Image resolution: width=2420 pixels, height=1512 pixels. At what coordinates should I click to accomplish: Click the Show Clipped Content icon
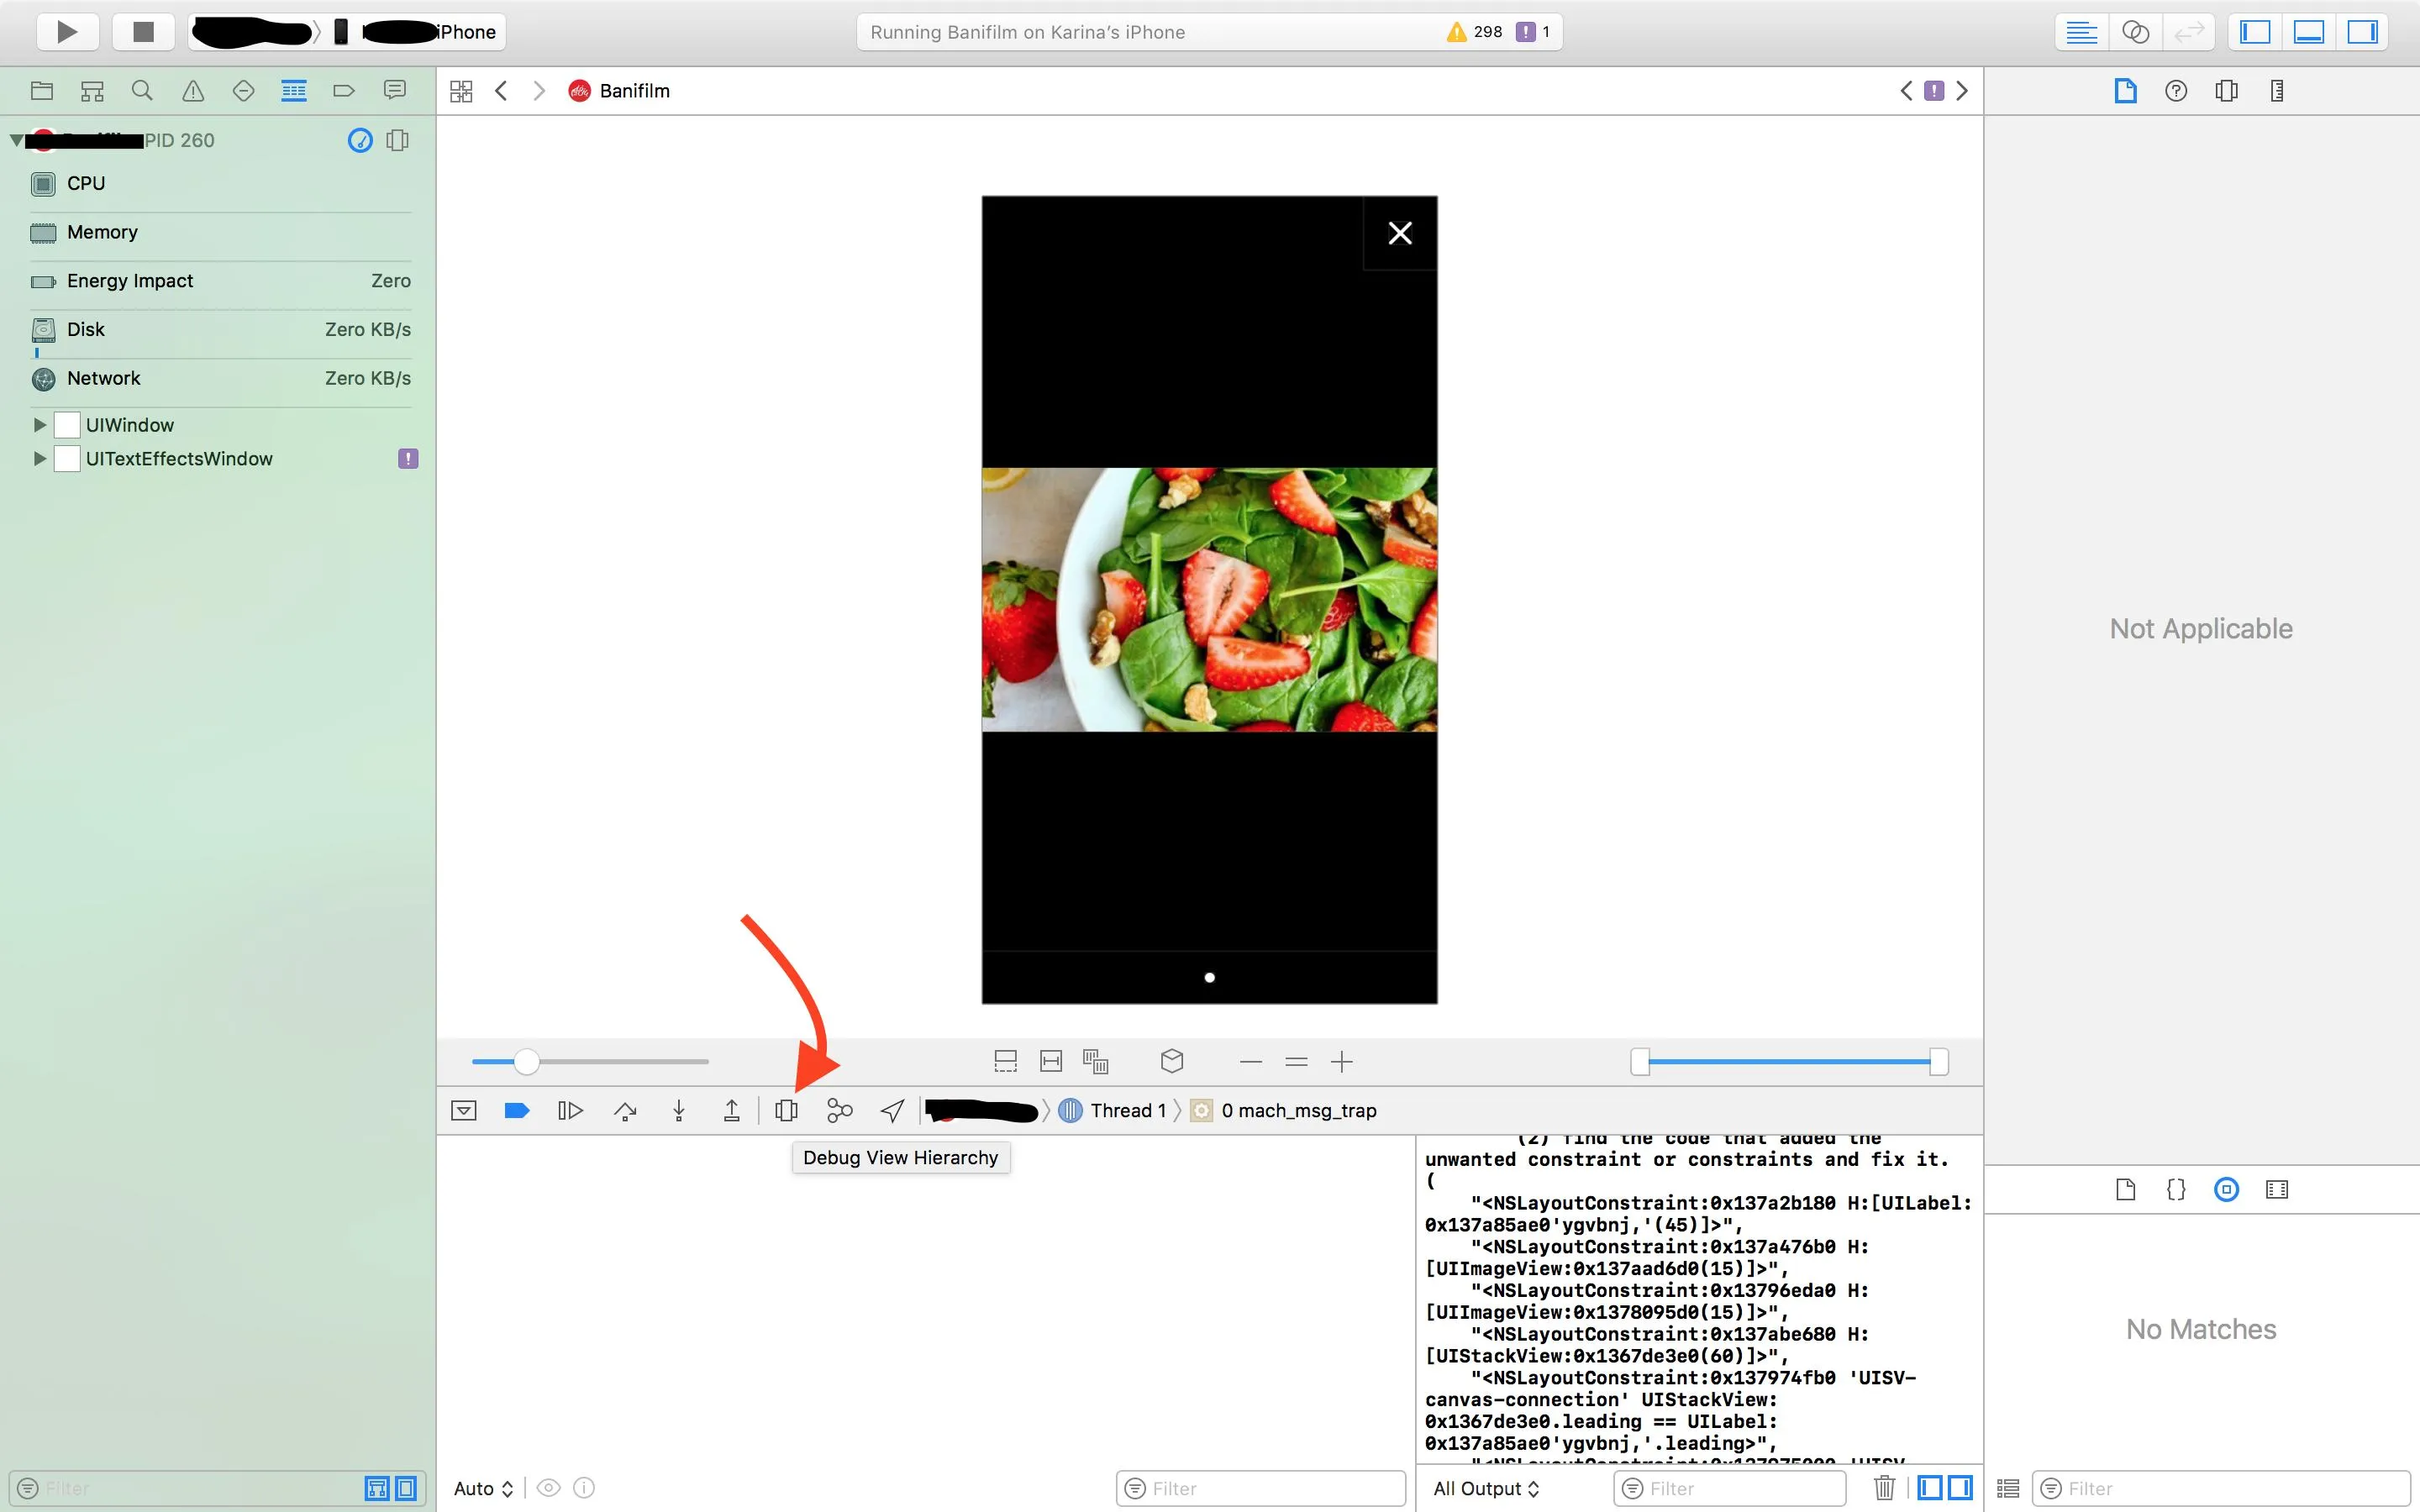pyautogui.click(x=1005, y=1061)
